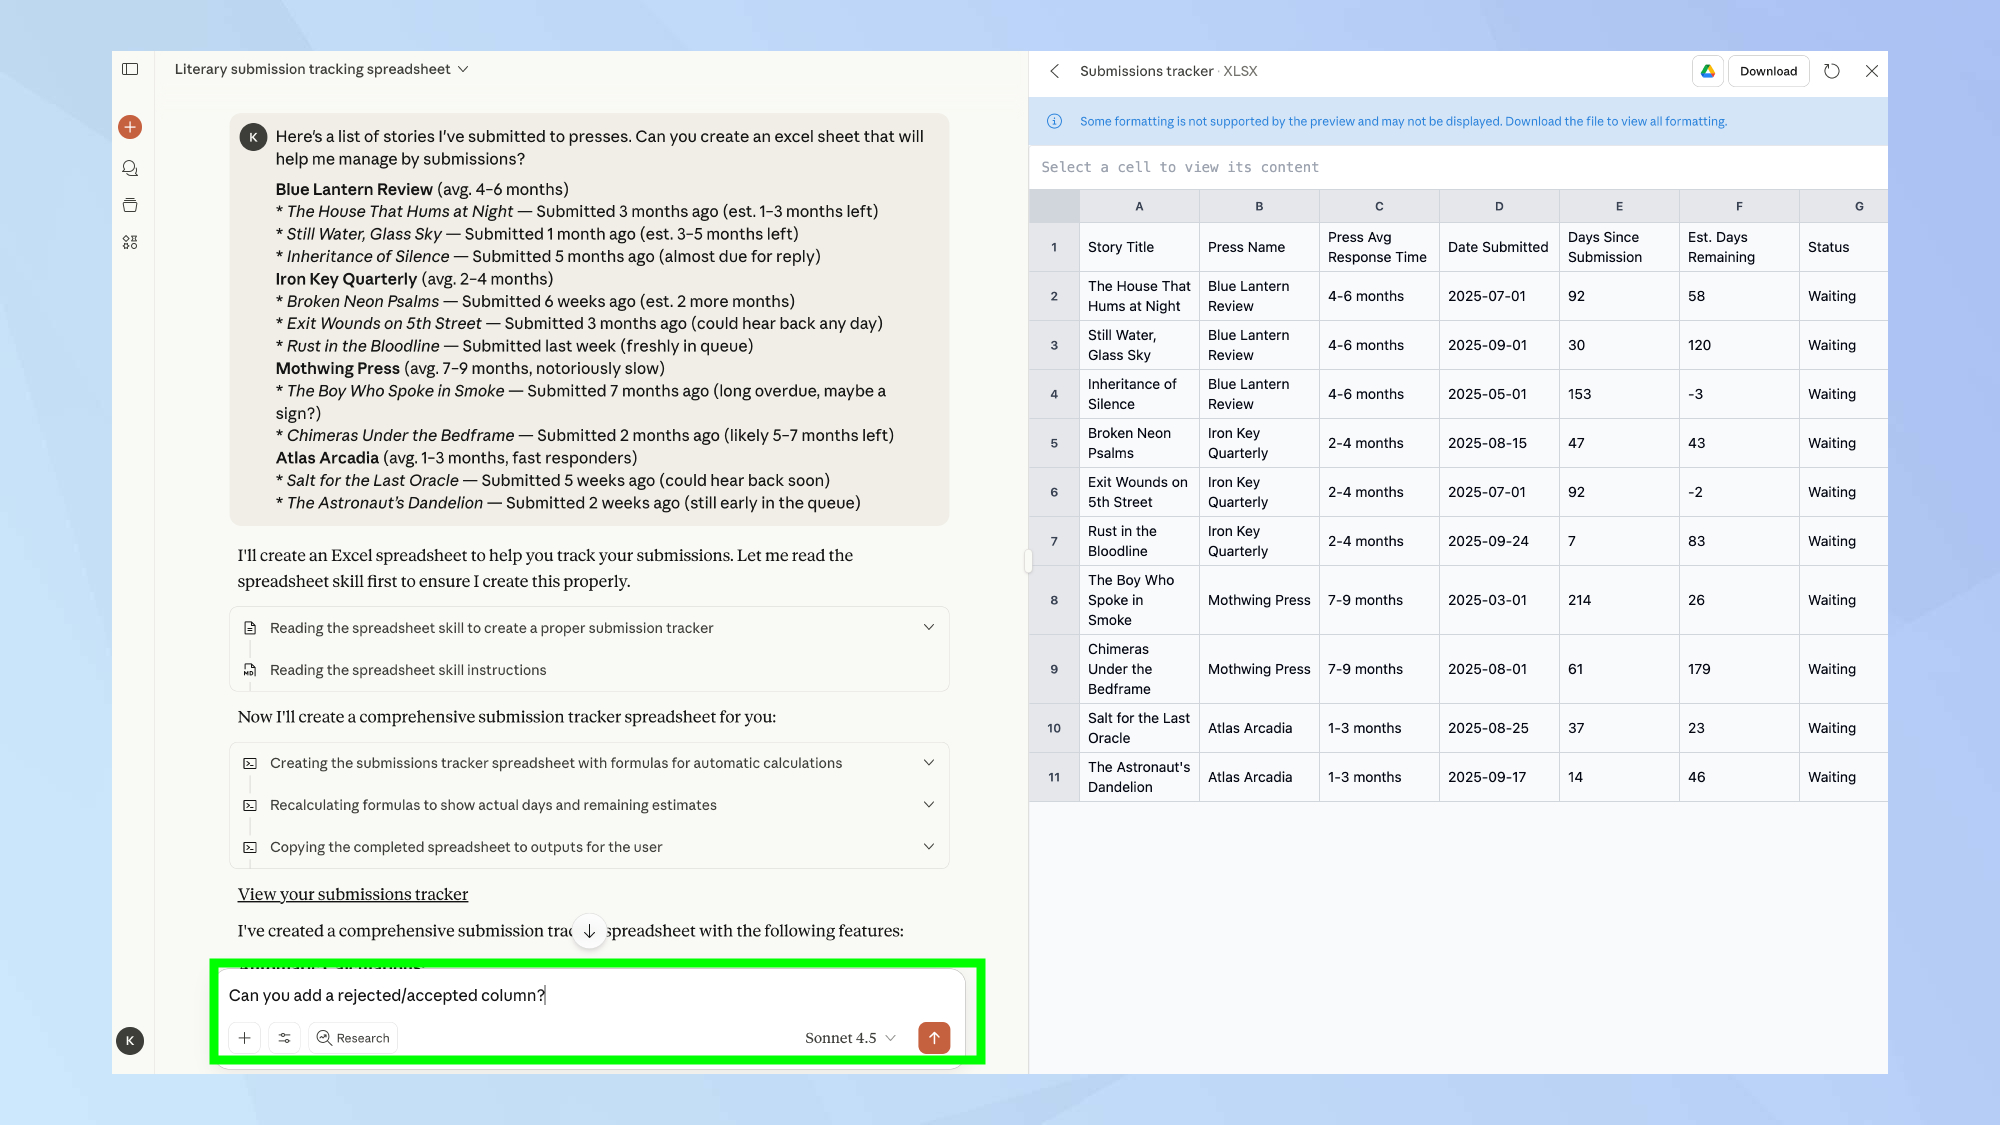Open the search and tools settings icon

(x=285, y=1038)
